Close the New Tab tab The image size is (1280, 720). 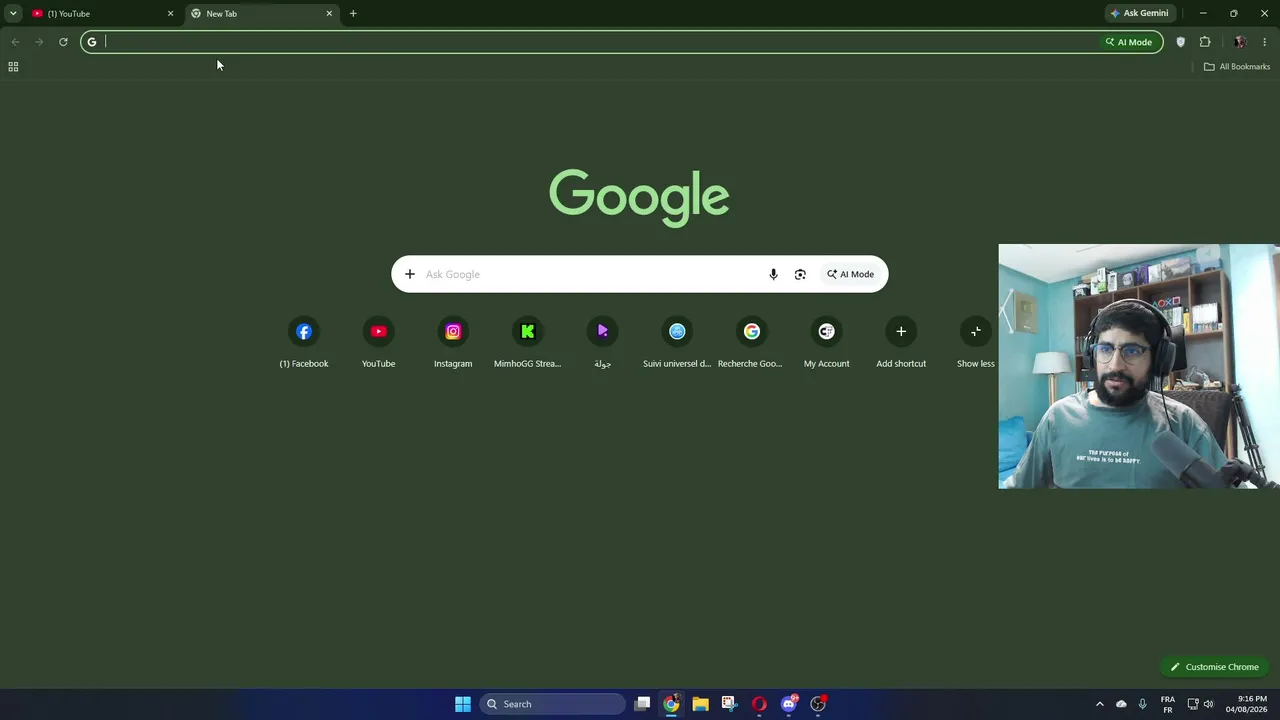pyautogui.click(x=329, y=13)
